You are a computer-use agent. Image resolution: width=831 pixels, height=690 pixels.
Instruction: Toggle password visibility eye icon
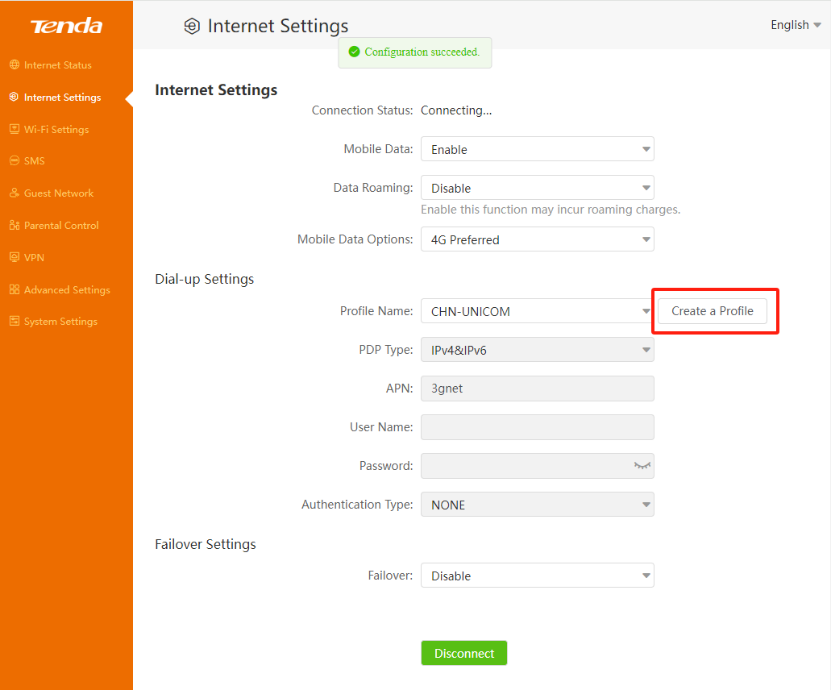coord(642,466)
